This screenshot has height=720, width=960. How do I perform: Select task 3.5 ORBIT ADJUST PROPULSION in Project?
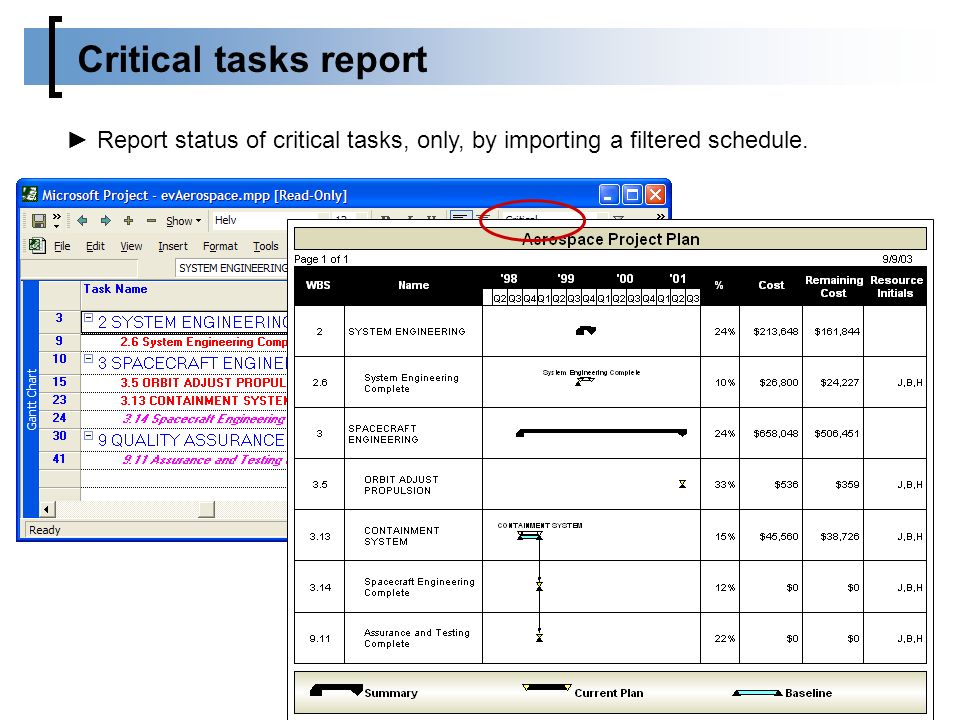tap(203, 383)
